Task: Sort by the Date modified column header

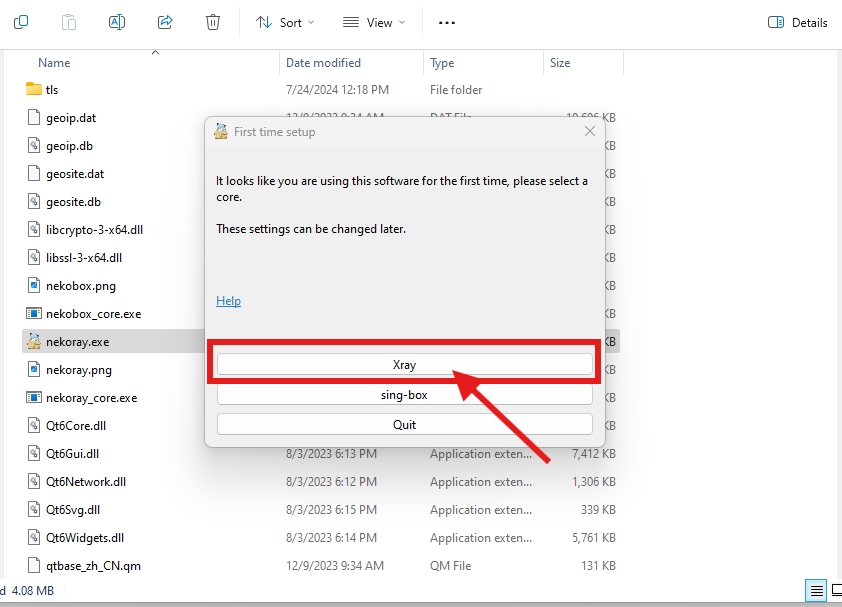Action: tap(323, 63)
